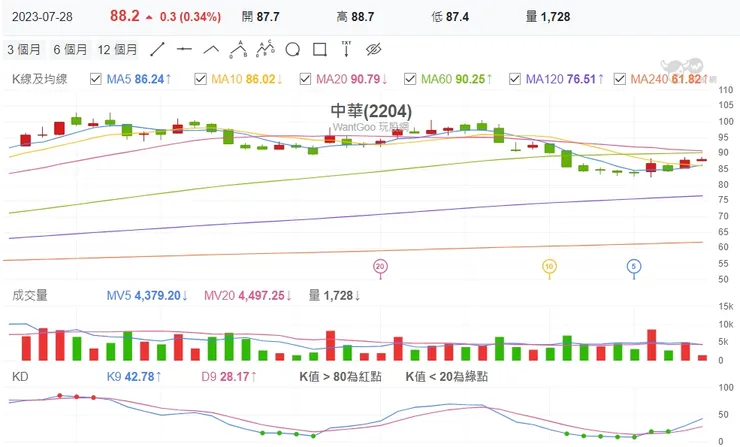Click the K值 > 80為紅點 legend
Image resolution: width=740 pixels, height=447 pixels.
[x=340, y=377]
